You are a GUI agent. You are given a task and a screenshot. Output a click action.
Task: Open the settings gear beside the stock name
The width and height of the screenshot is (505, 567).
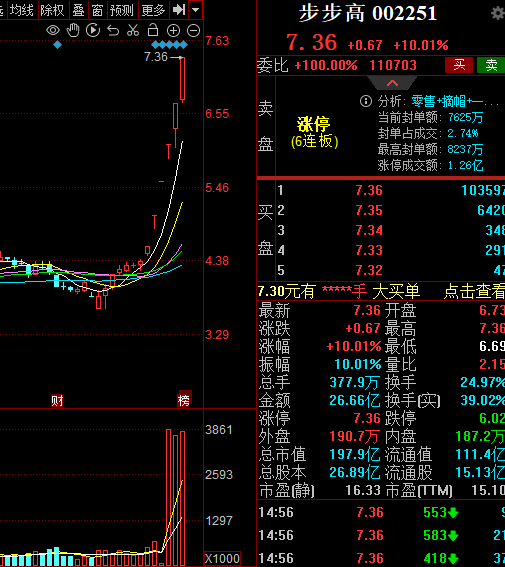pyautogui.click(x=498, y=13)
